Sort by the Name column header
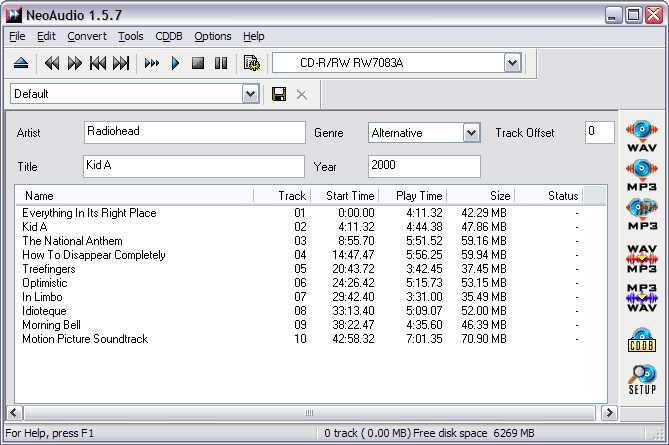 [135, 196]
